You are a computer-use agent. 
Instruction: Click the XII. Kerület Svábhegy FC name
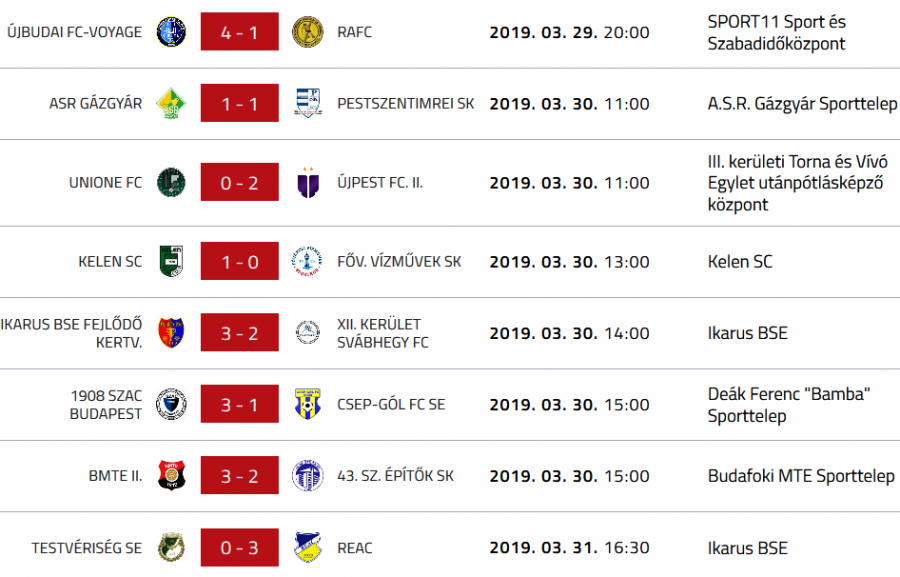pos(383,333)
